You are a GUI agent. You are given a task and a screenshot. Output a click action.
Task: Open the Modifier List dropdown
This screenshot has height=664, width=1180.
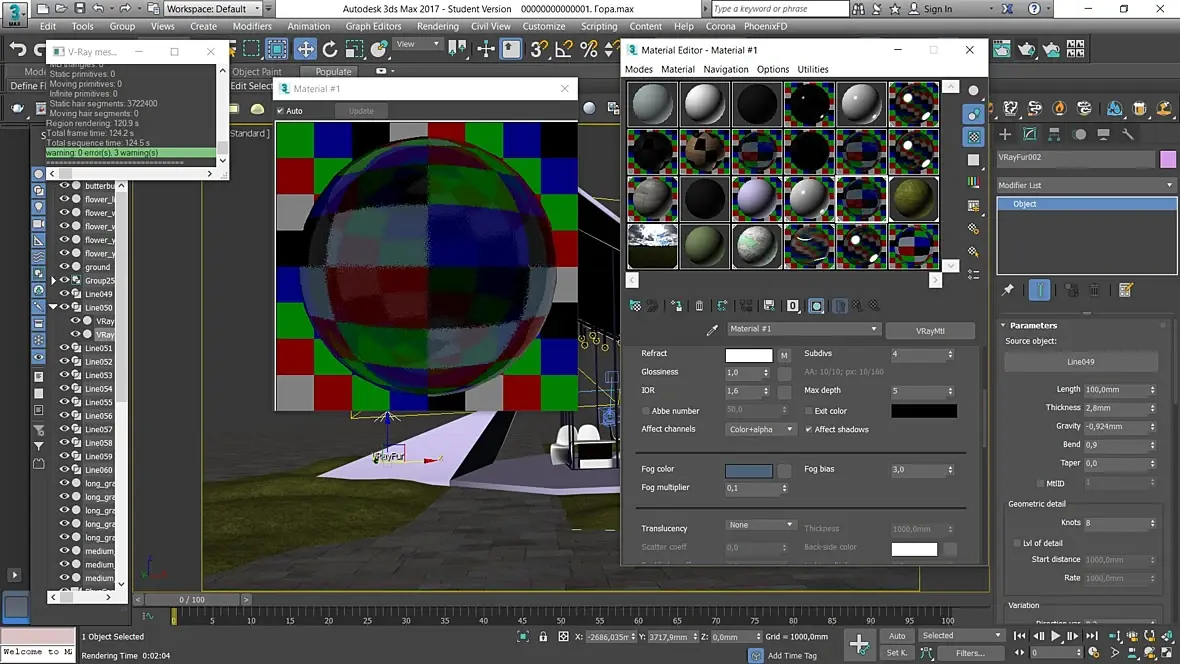pyautogui.click(x=1086, y=185)
